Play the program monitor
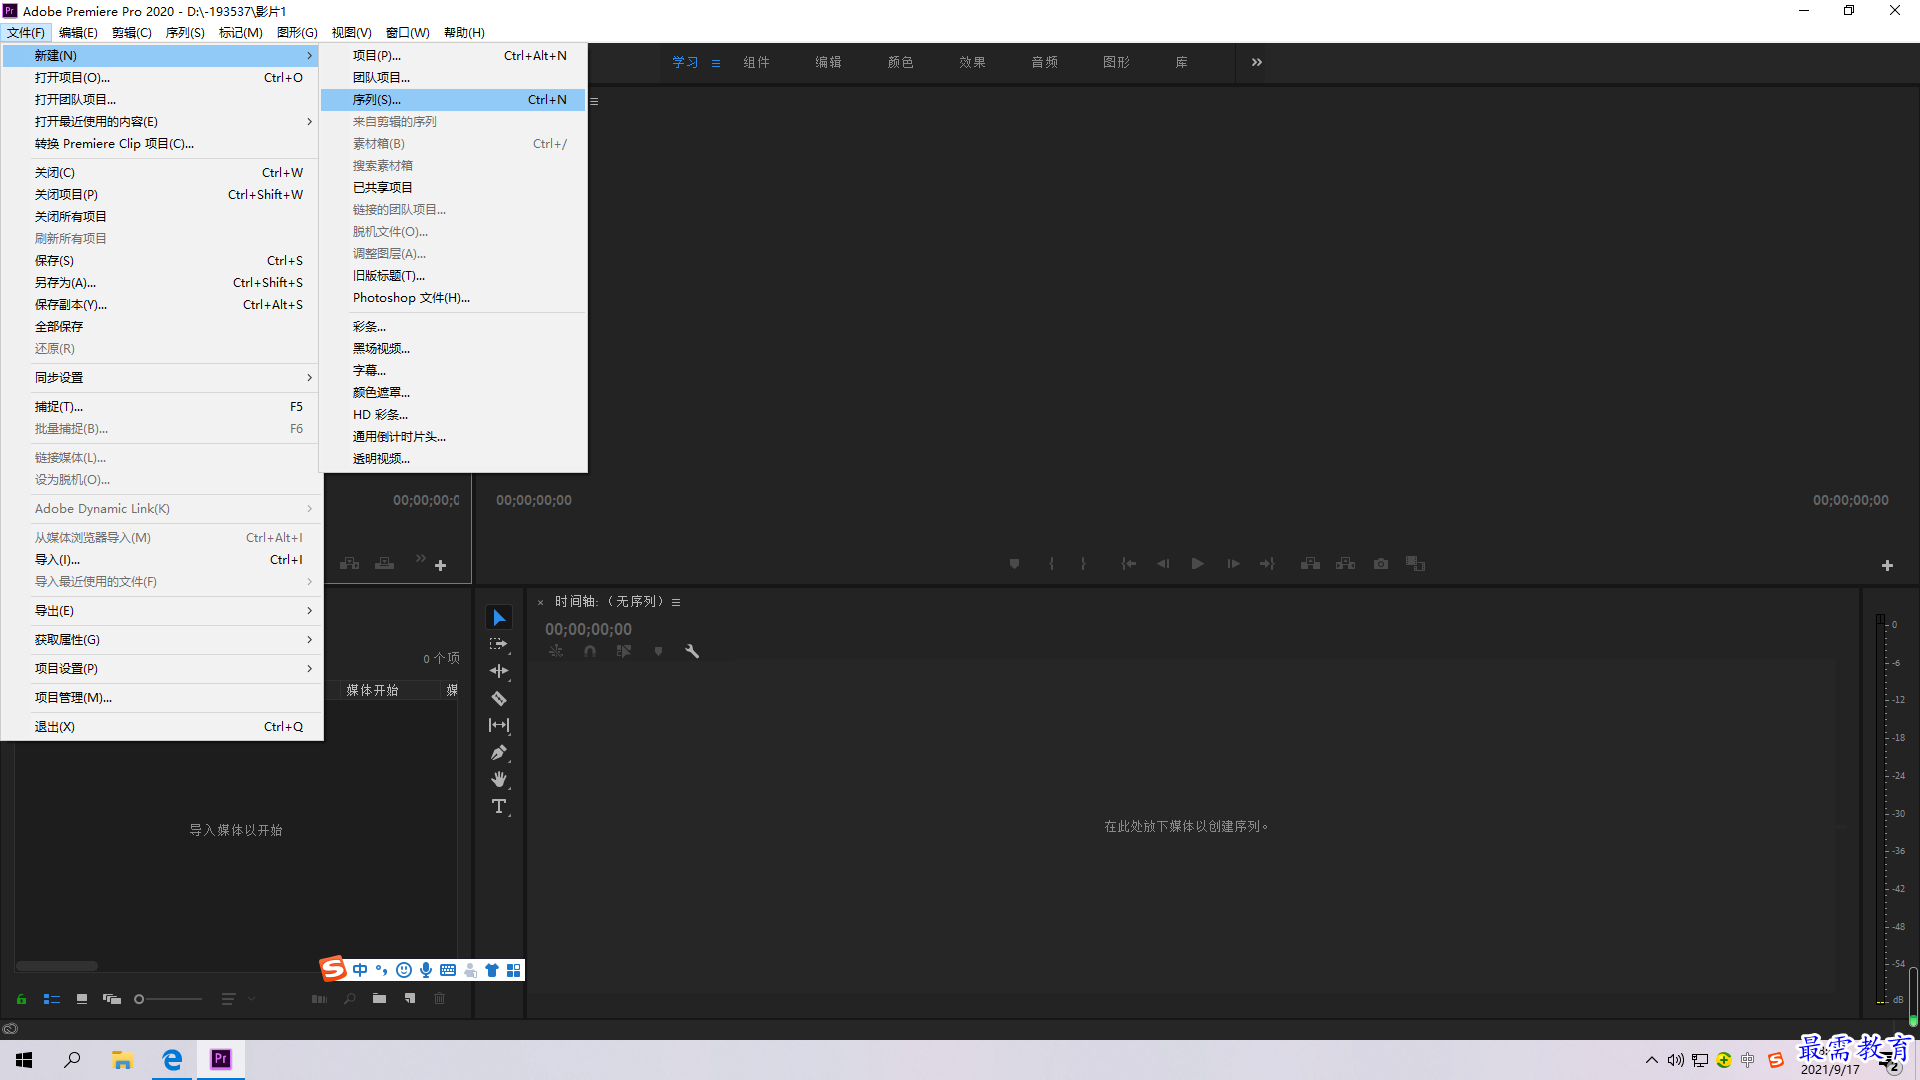 click(x=1197, y=564)
